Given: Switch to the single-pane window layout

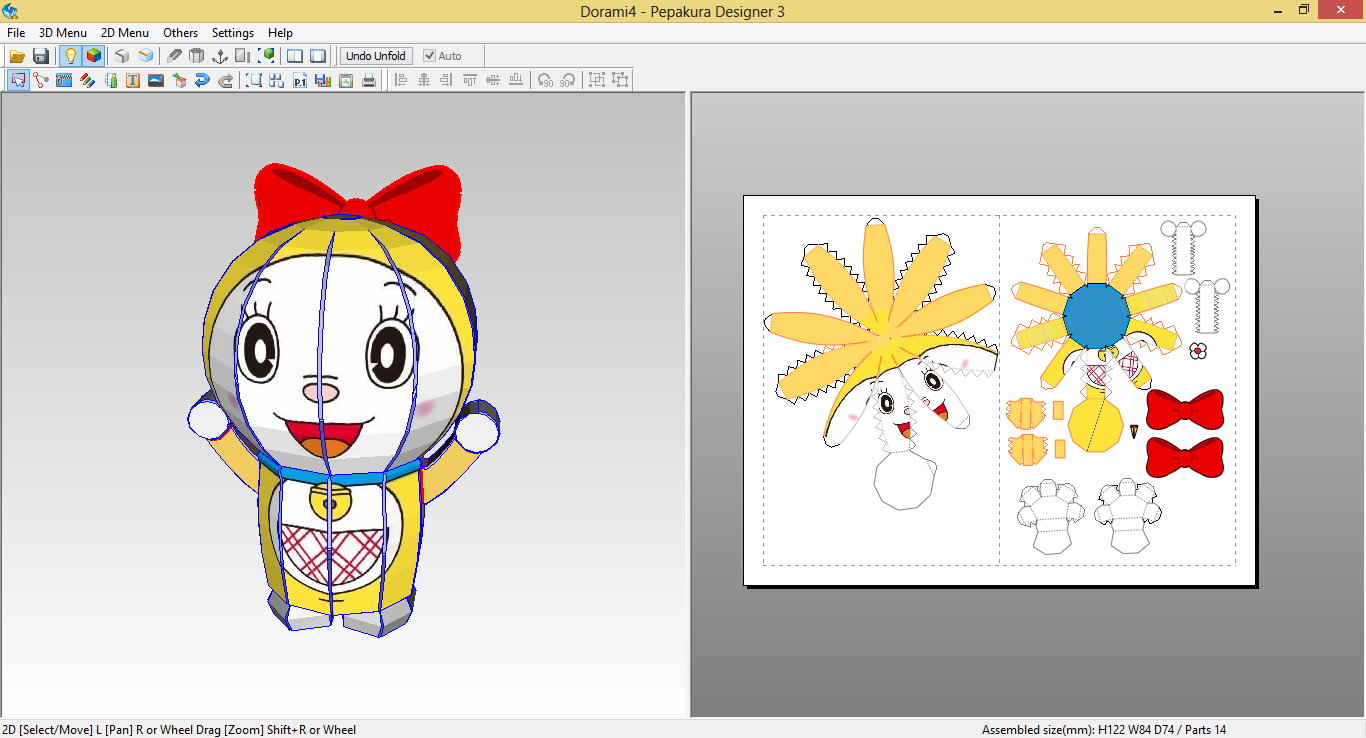Looking at the screenshot, I should coord(318,56).
